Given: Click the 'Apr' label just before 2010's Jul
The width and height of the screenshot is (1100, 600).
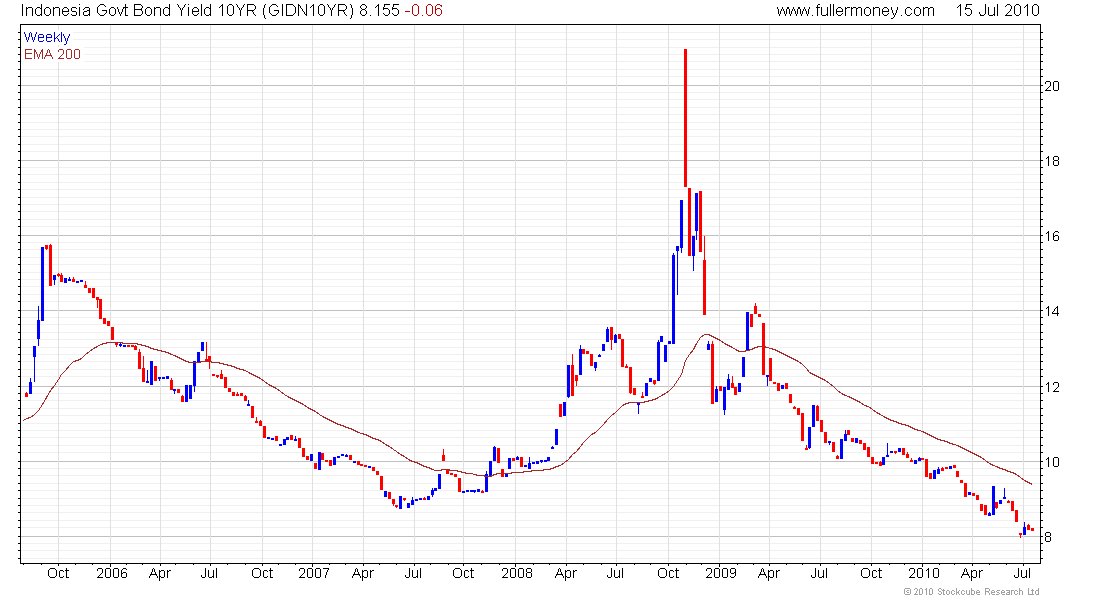Looking at the screenshot, I should [x=972, y=573].
